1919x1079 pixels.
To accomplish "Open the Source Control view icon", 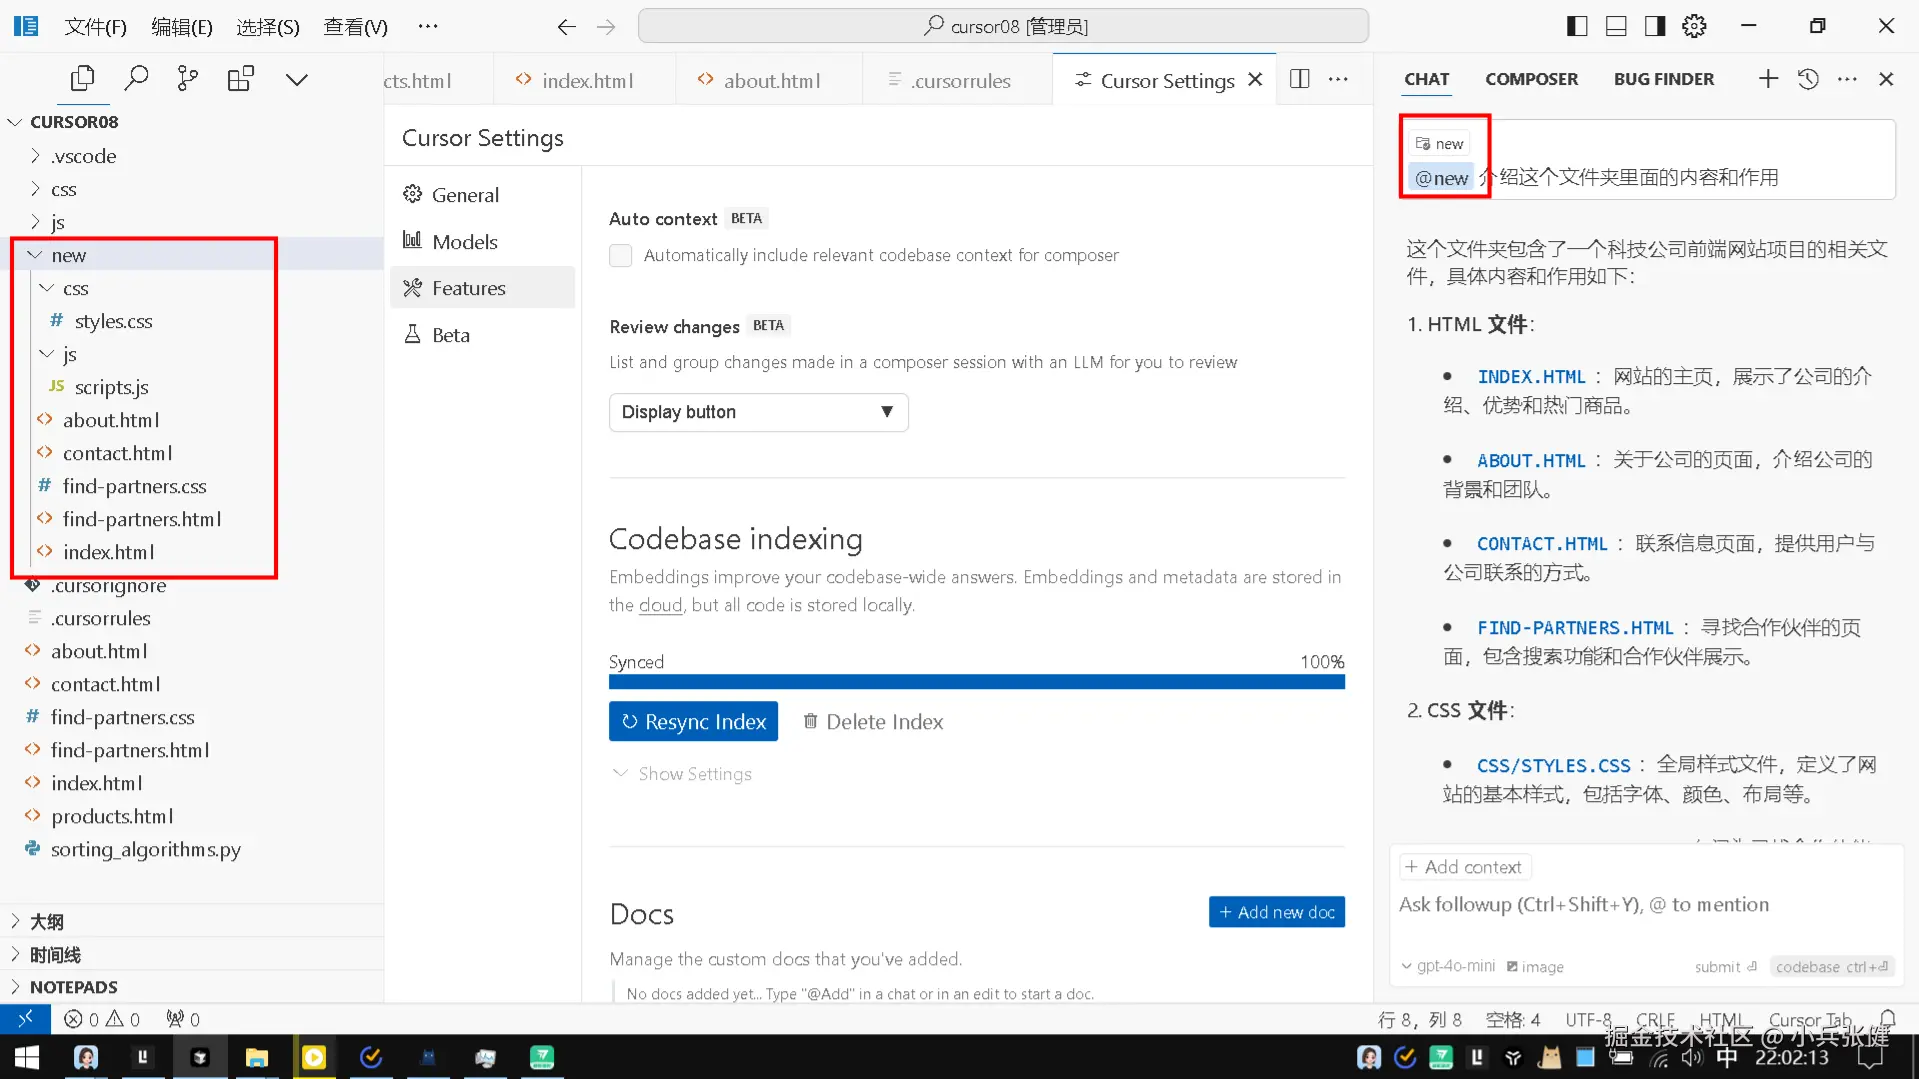I will tap(188, 79).
